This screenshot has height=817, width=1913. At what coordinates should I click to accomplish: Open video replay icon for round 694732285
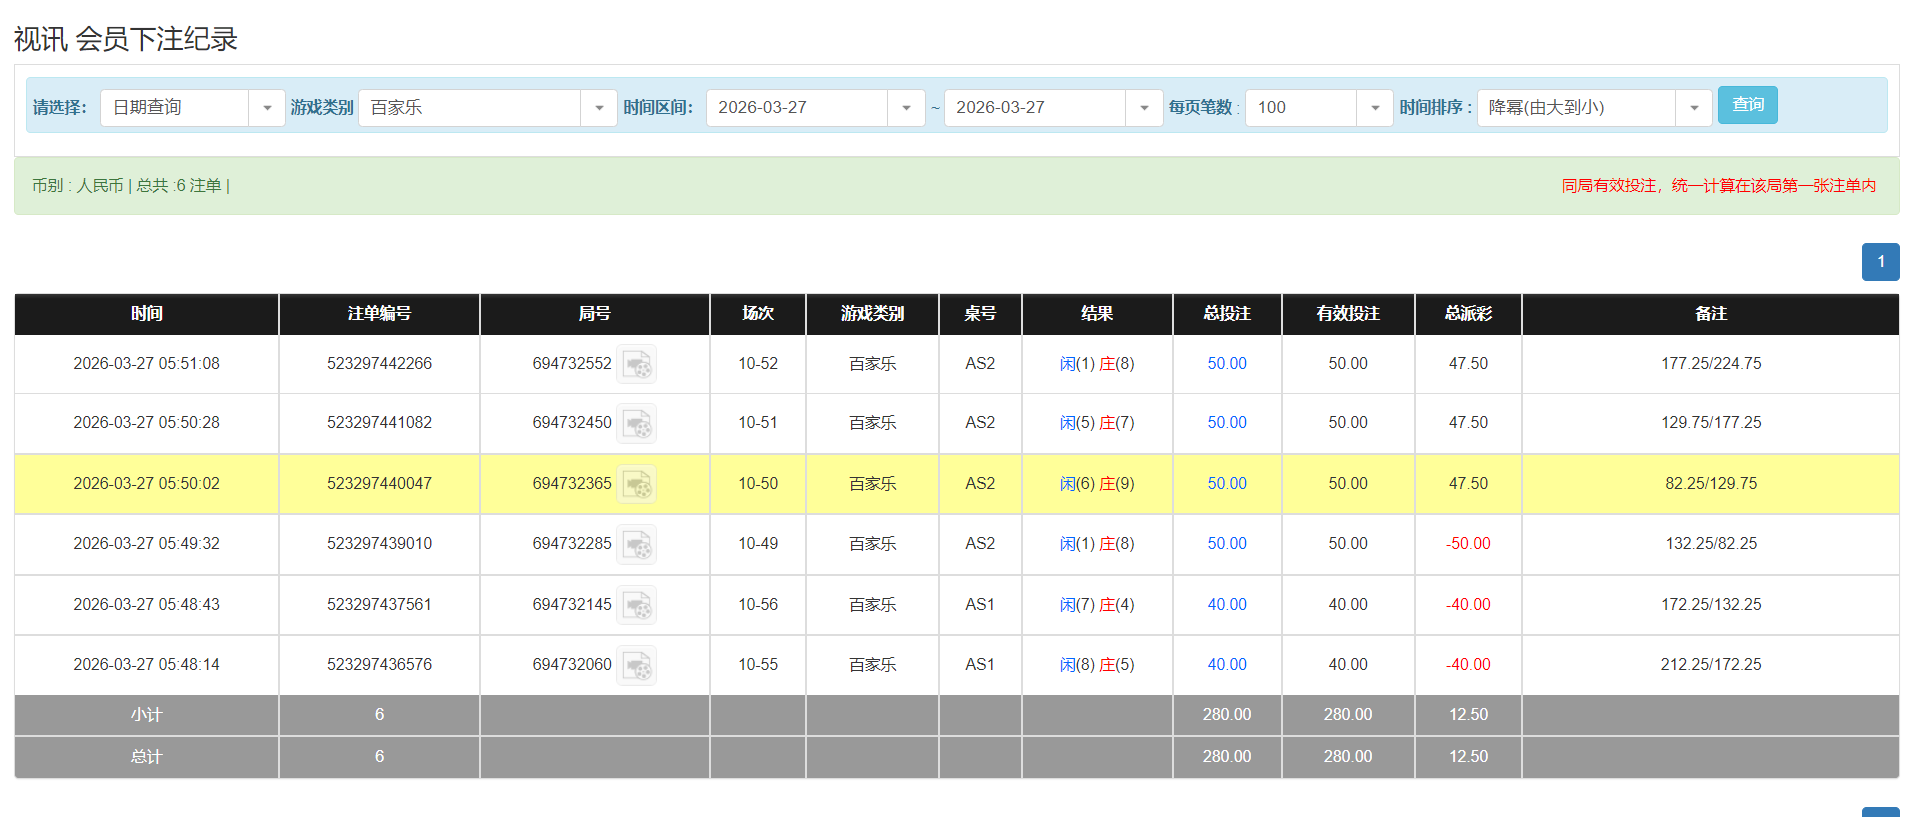pyautogui.click(x=636, y=544)
